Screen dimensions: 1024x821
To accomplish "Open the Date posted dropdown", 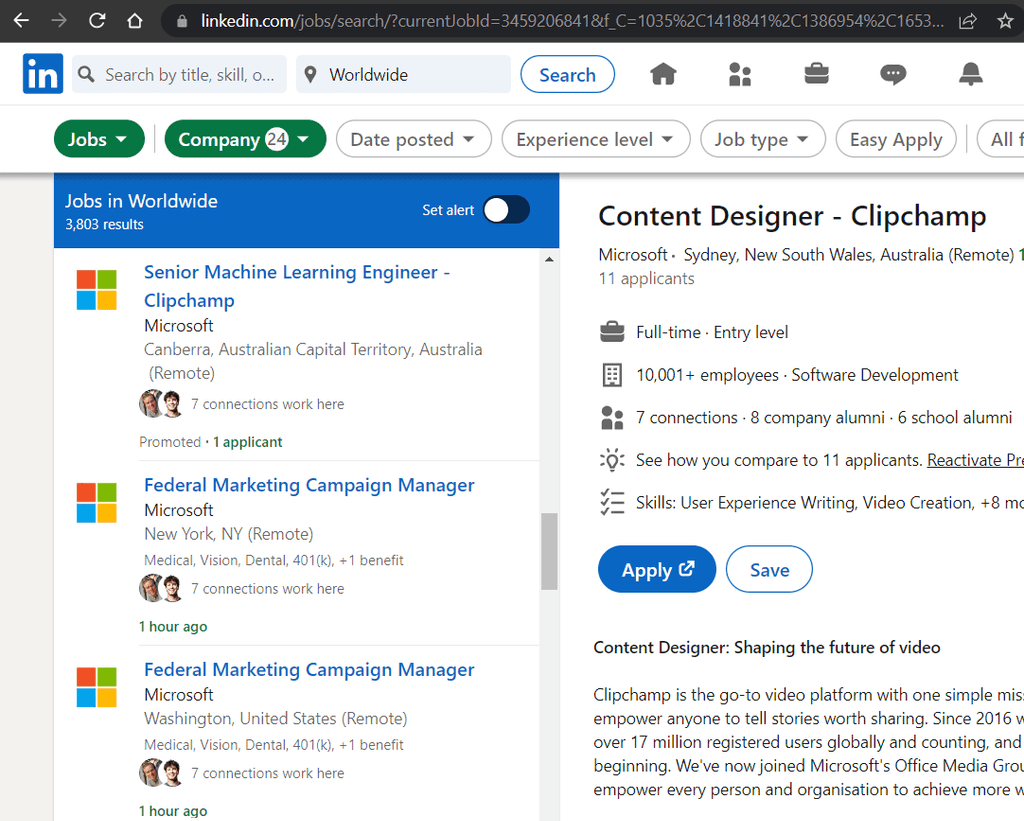I will (413, 139).
